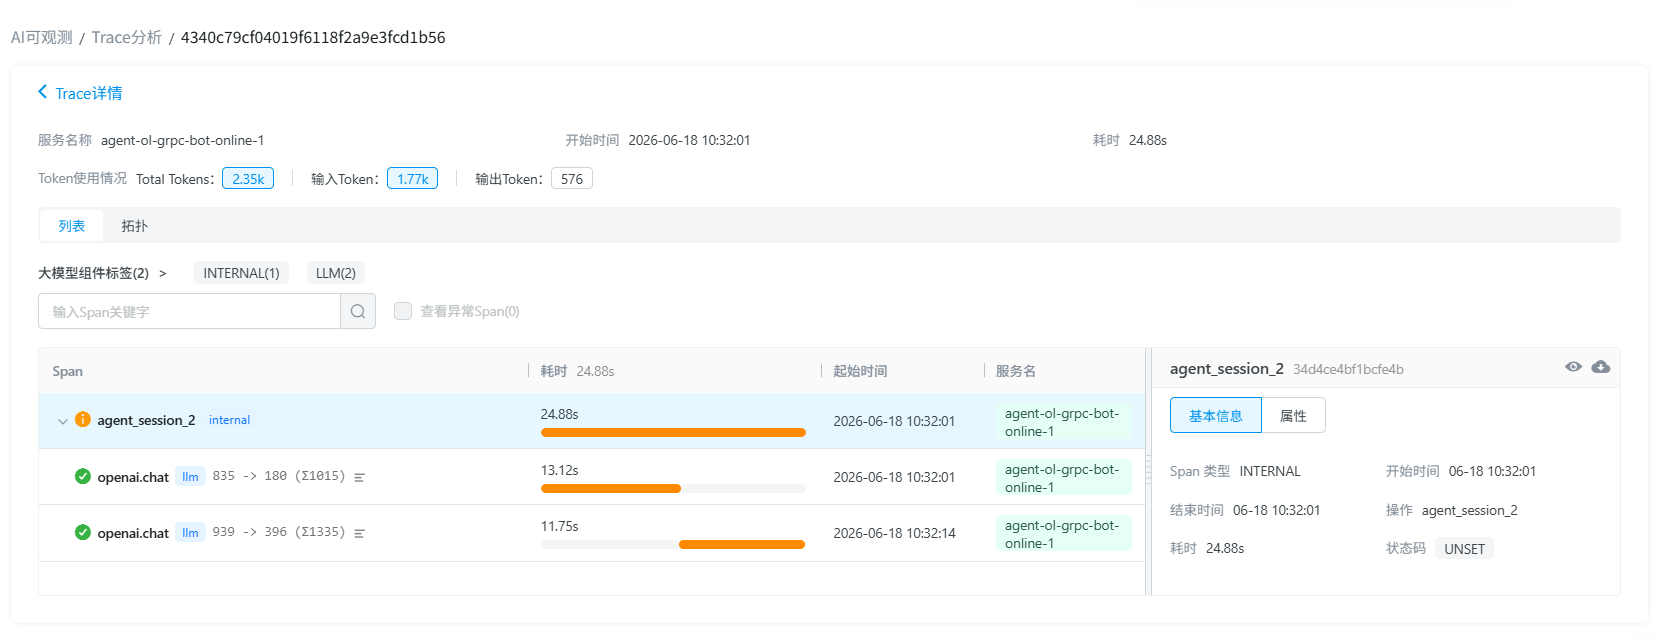Go to Trace分析 breadcrumb link
This screenshot has height=640, width=1653.
[127, 37]
